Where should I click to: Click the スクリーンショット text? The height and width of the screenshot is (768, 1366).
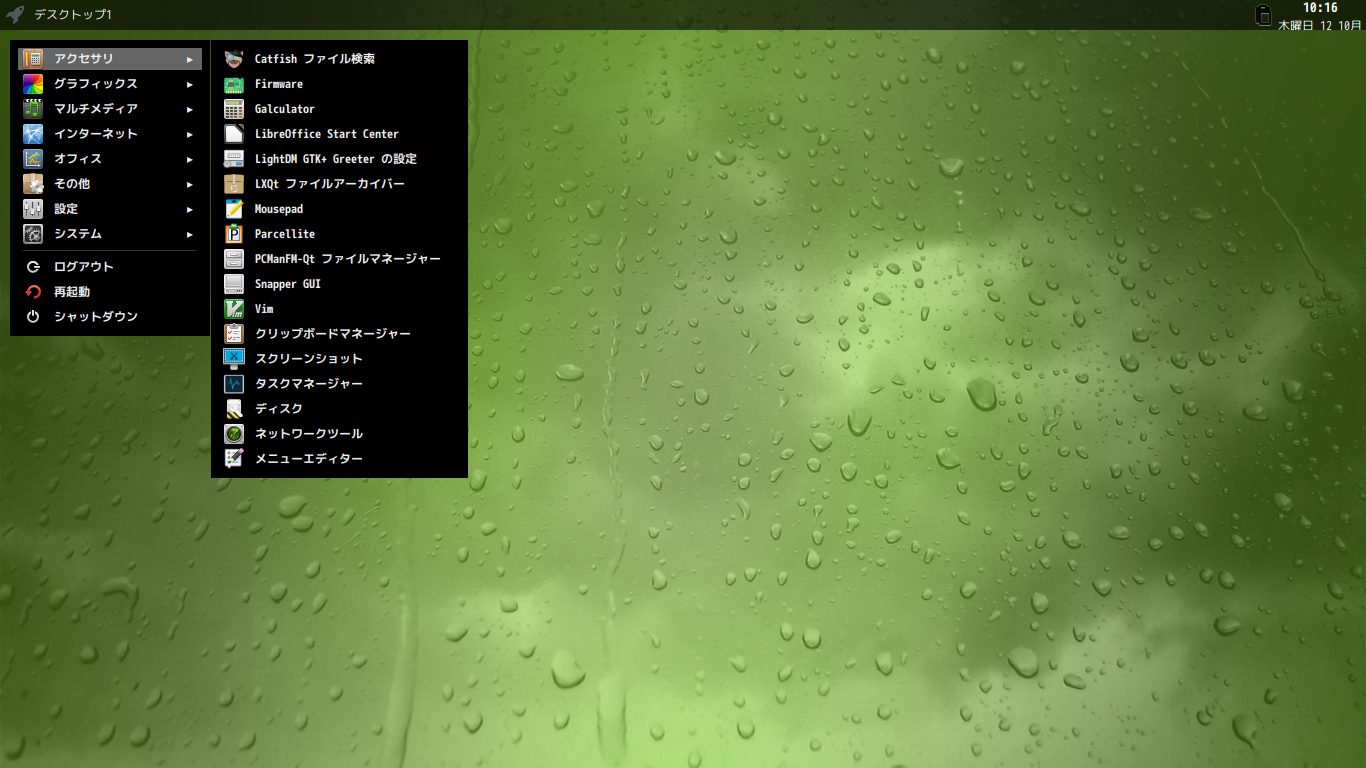coord(309,359)
